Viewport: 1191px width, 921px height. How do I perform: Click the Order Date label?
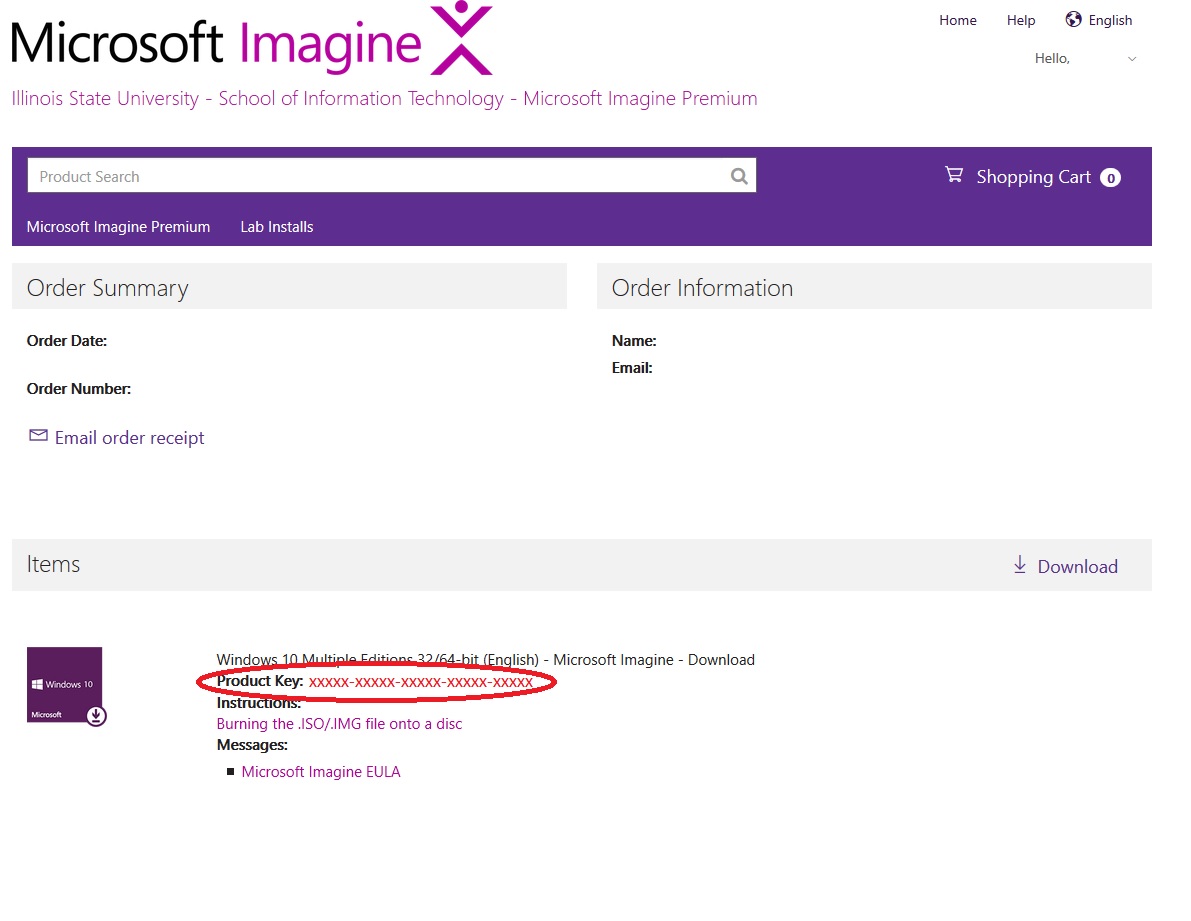[x=67, y=341]
